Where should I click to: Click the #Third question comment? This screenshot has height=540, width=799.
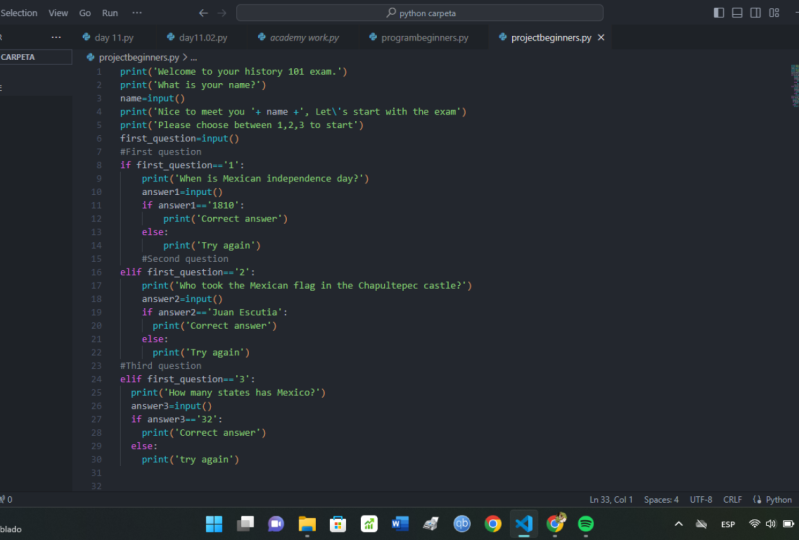coord(161,366)
